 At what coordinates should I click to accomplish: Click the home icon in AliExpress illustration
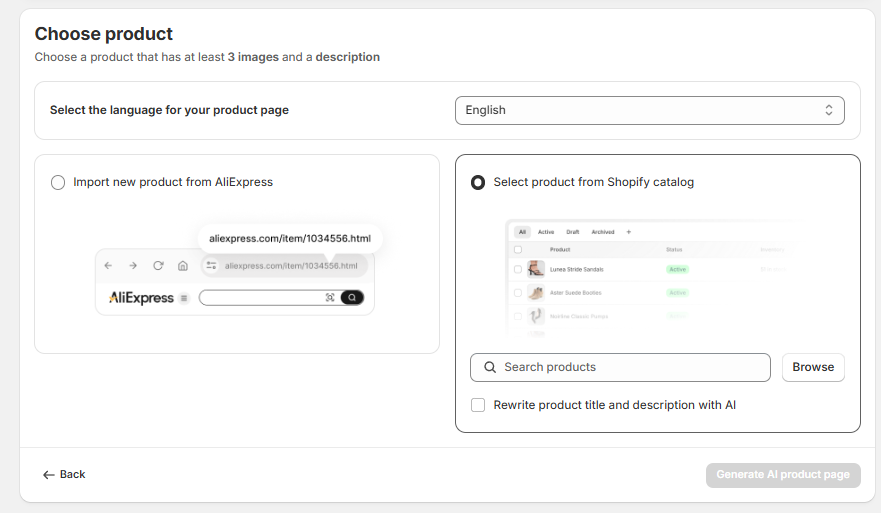(x=182, y=266)
